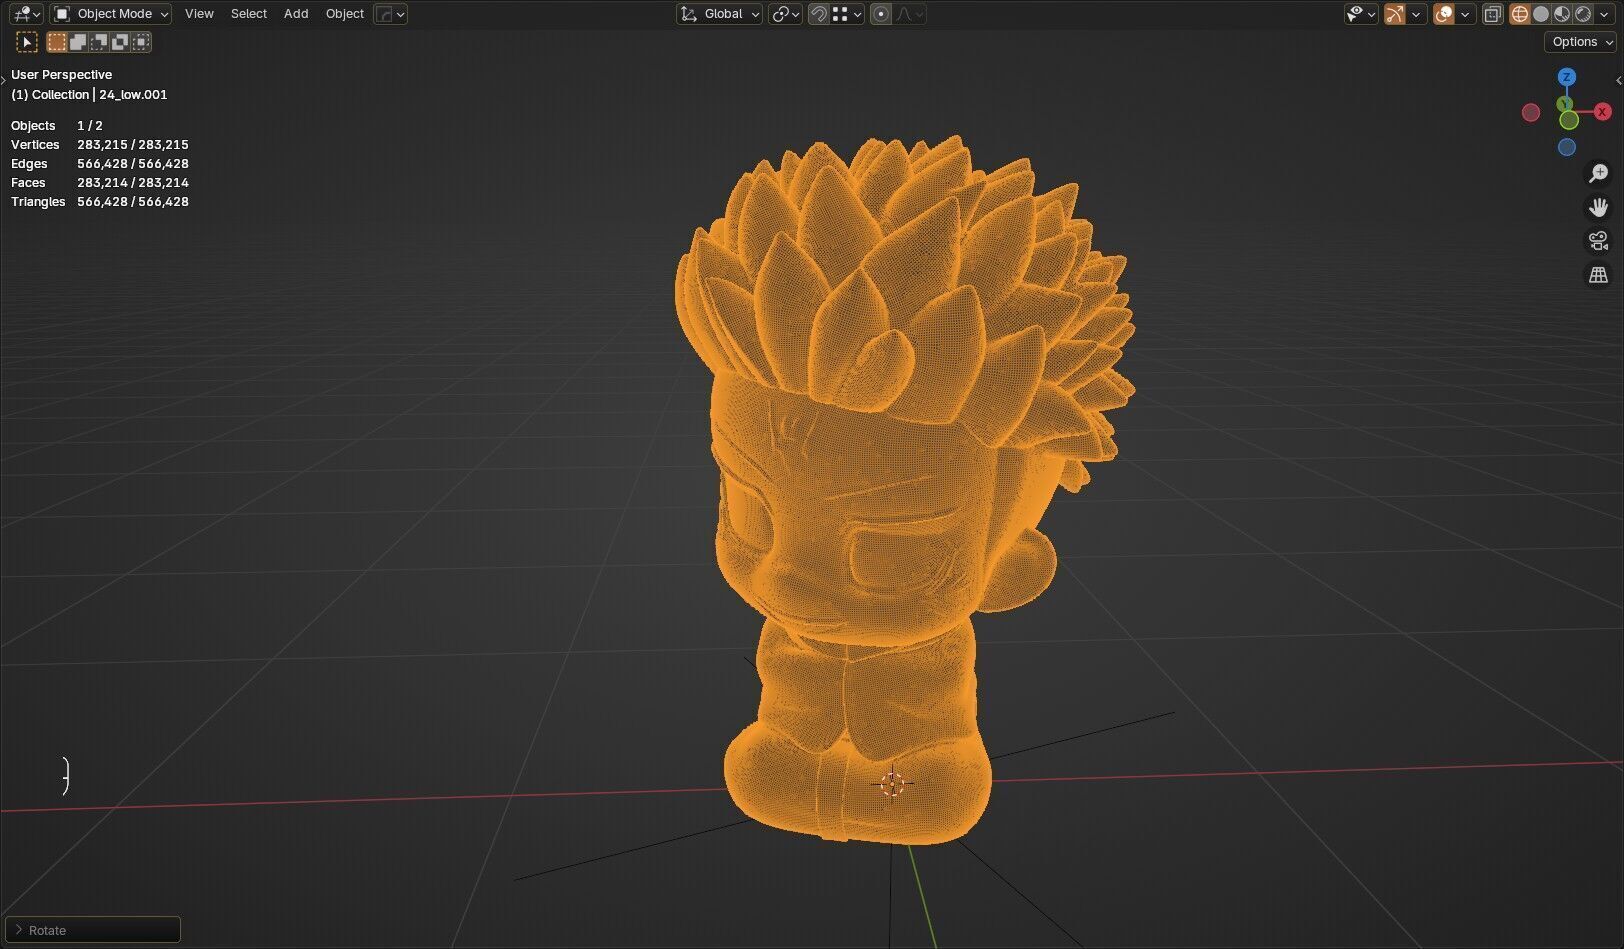
Task: Toggle camera view icon
Action: (1599, 241)
